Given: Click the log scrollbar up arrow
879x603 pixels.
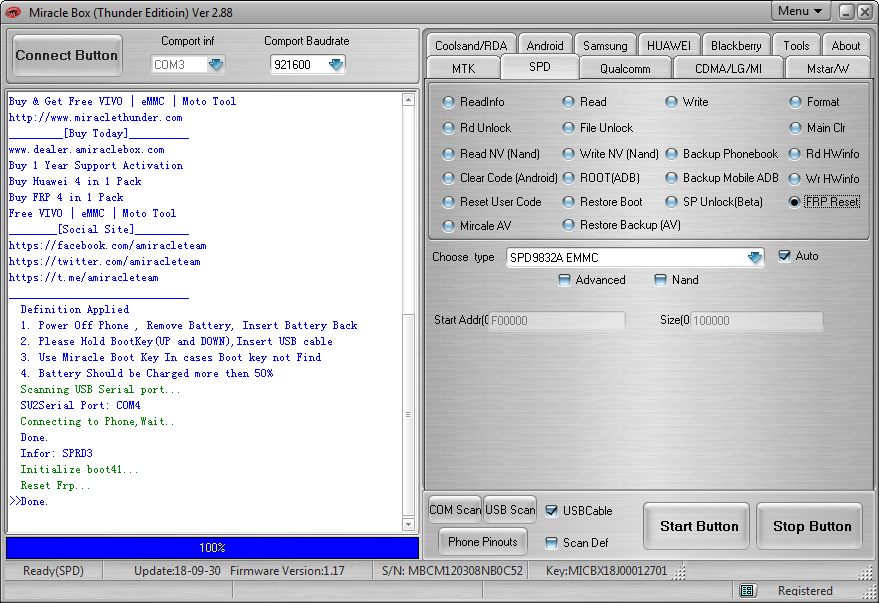Looking at the screenshot, I should [x=408, y=100].
